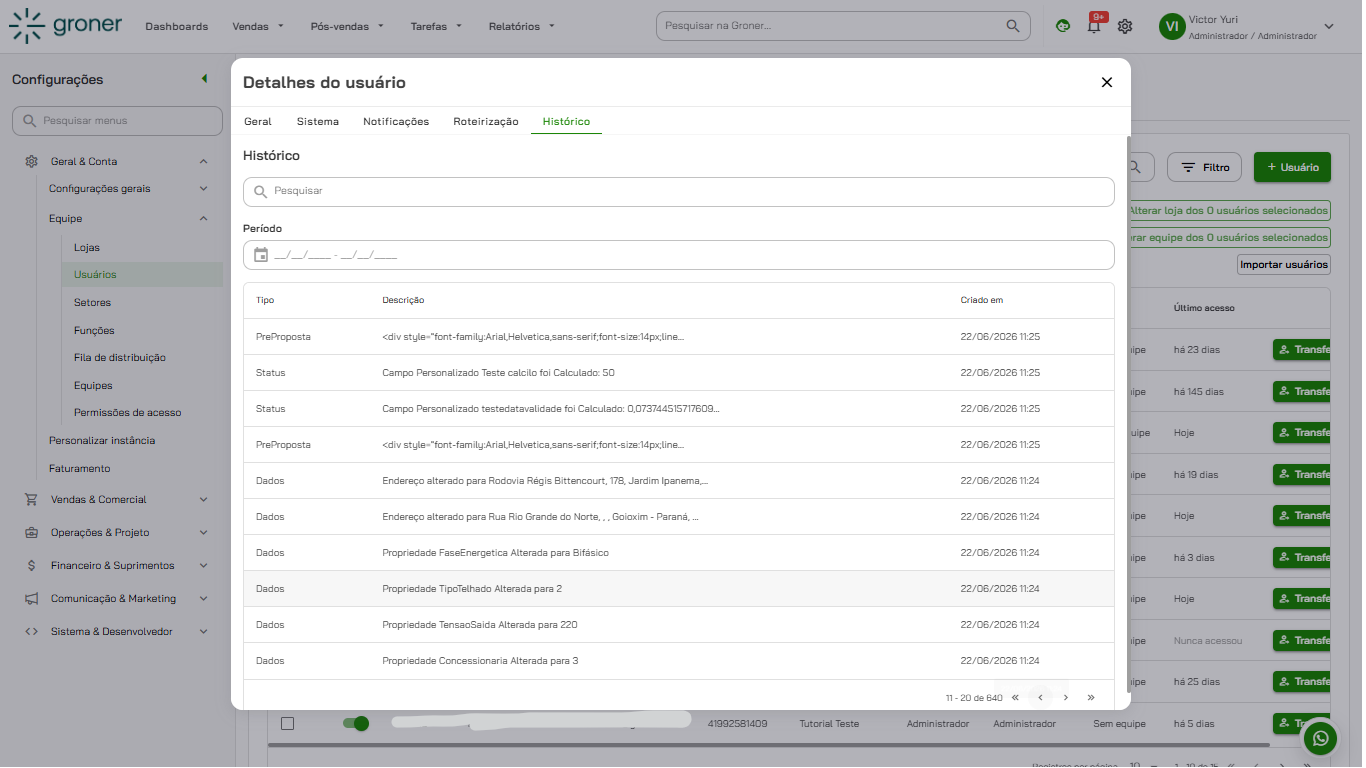Go to next history page

(x=1066, y=697)
